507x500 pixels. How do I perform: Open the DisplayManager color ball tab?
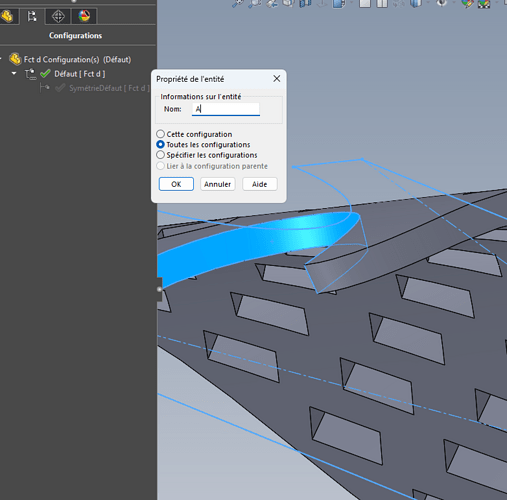click(84, 16)
